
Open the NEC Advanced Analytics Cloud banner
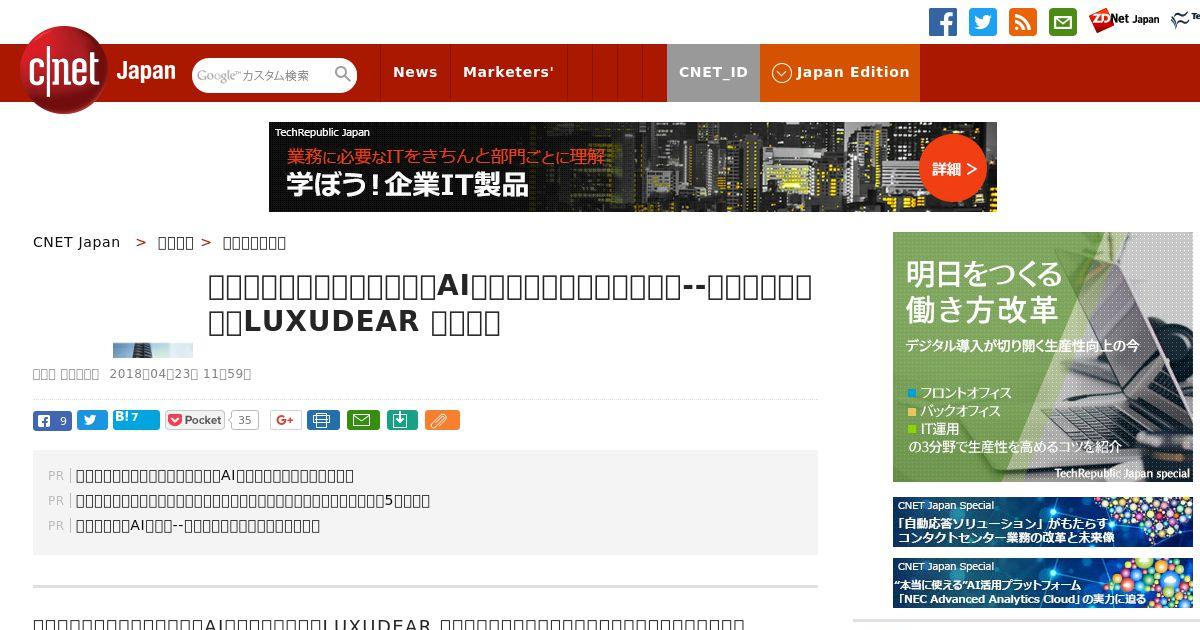[x=1043, y=583]
